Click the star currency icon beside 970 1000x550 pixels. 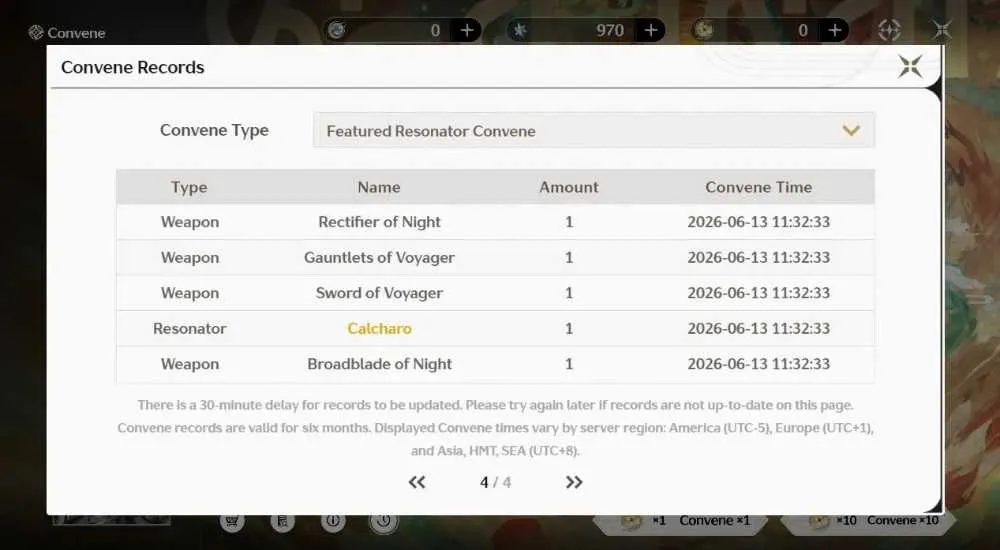tap(520, 30)
